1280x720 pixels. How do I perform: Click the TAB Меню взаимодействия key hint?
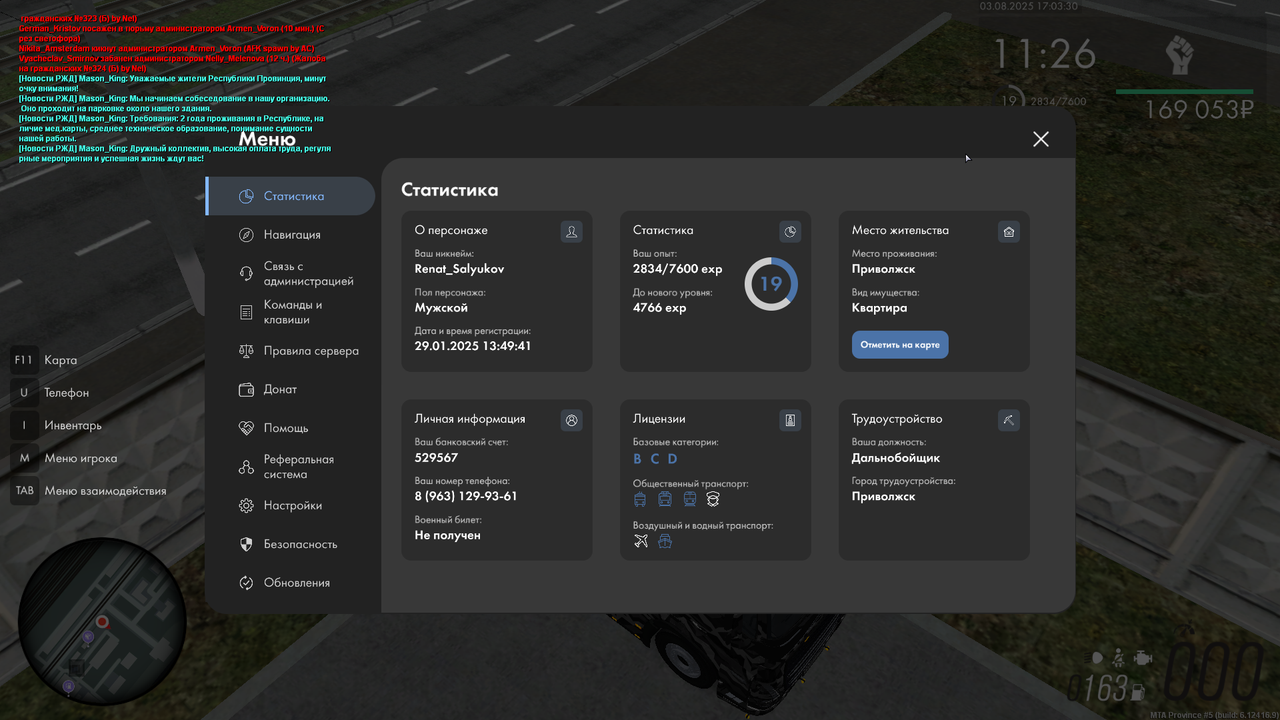pos(89,491)
